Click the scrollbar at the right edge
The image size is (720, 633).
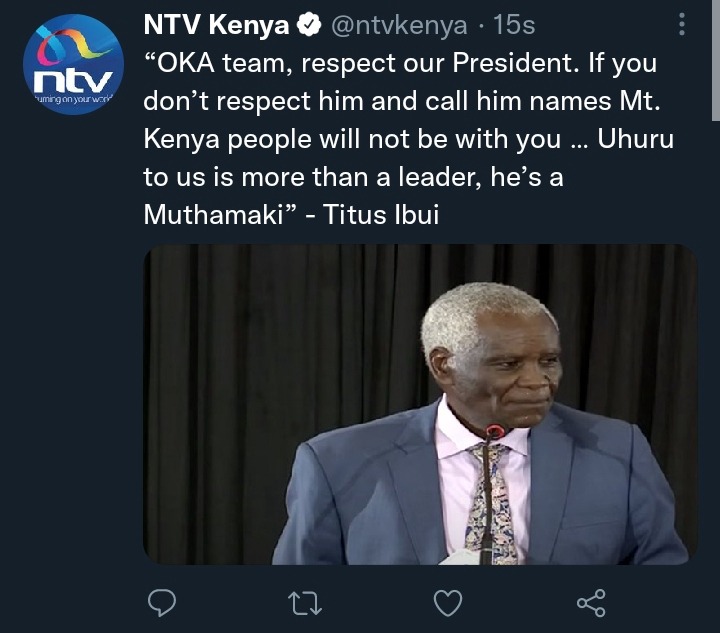pyautogui.click(x=716, y=60)
